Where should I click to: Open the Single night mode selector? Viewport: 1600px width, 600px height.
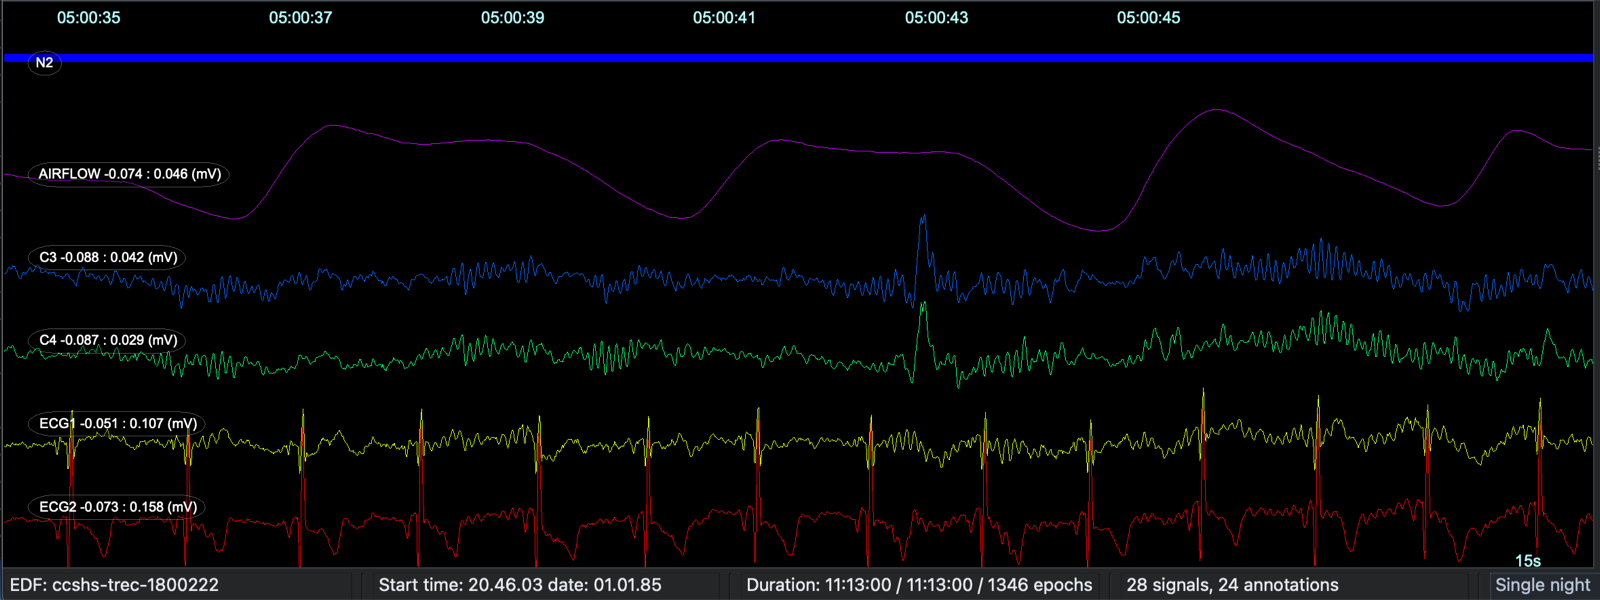(x=1542, y=585)
